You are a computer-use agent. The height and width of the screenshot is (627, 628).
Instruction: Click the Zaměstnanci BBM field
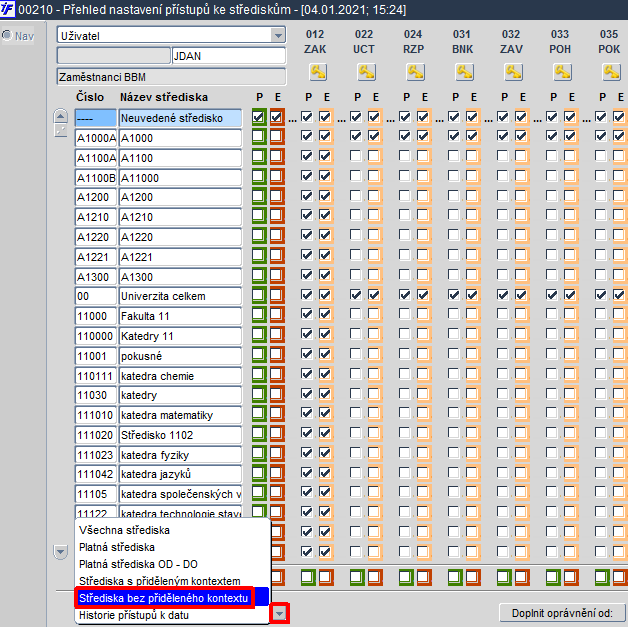tap(171, 77)
